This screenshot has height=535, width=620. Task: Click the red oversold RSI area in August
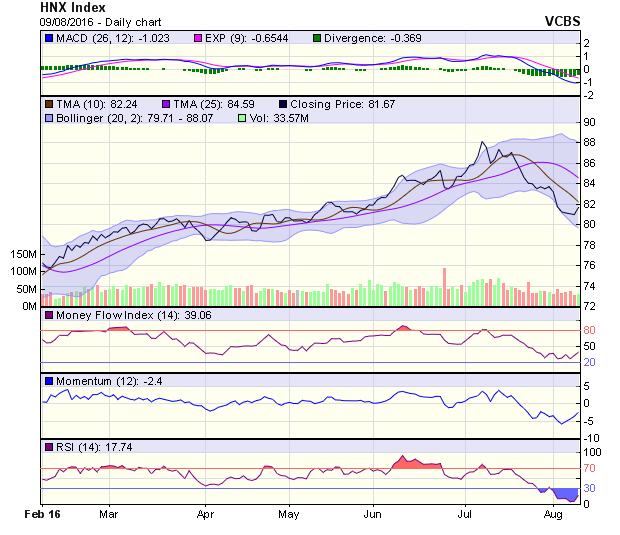pos(568,495)
